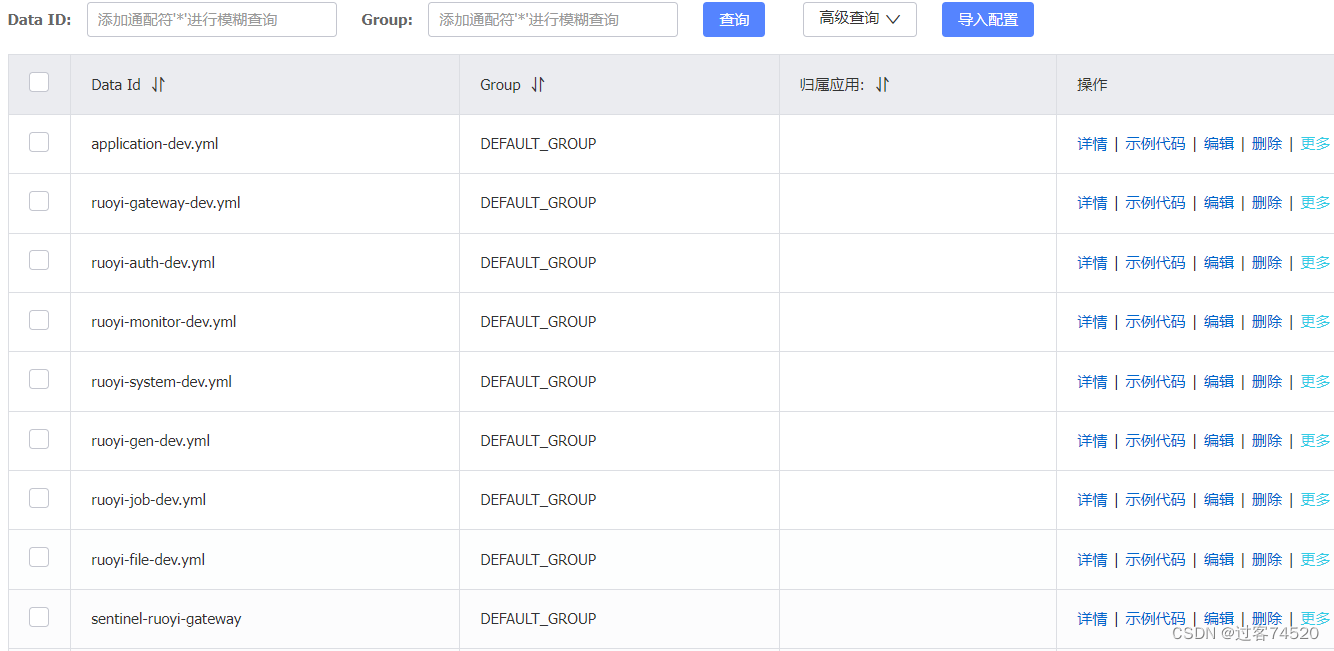This screenshot has height=651, width=1334.
Task: Click 删除 for application-dev.yml
Action: coord(1267,144)
